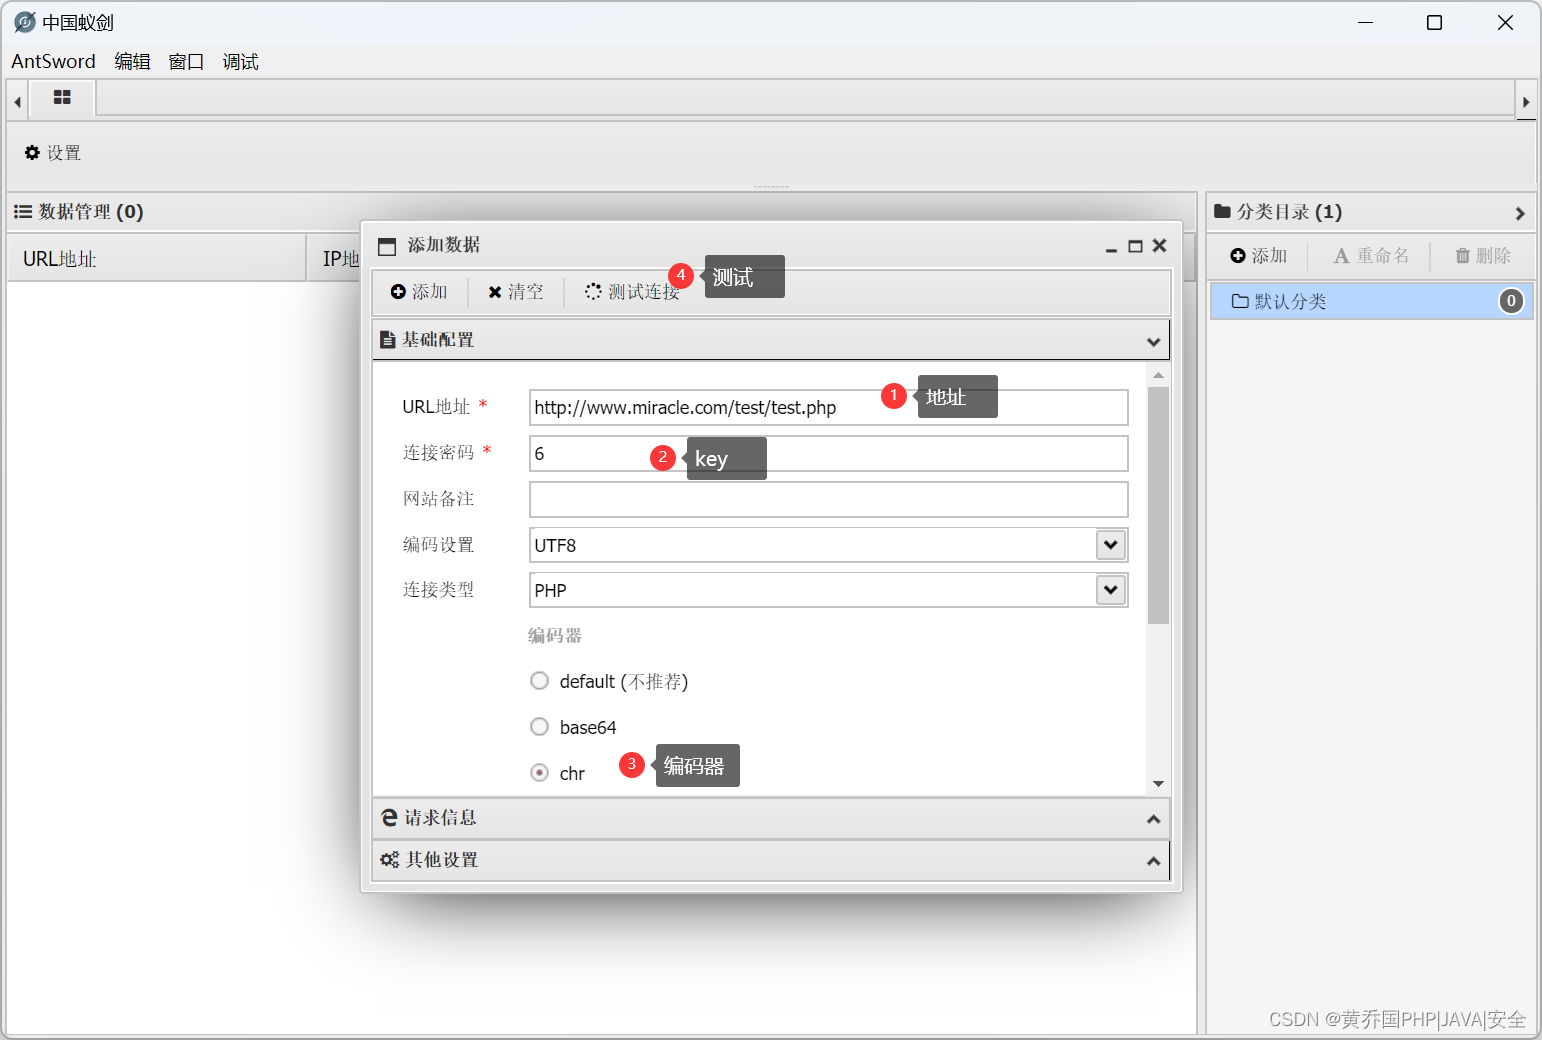Click 测试连接 button

point(632,292)
